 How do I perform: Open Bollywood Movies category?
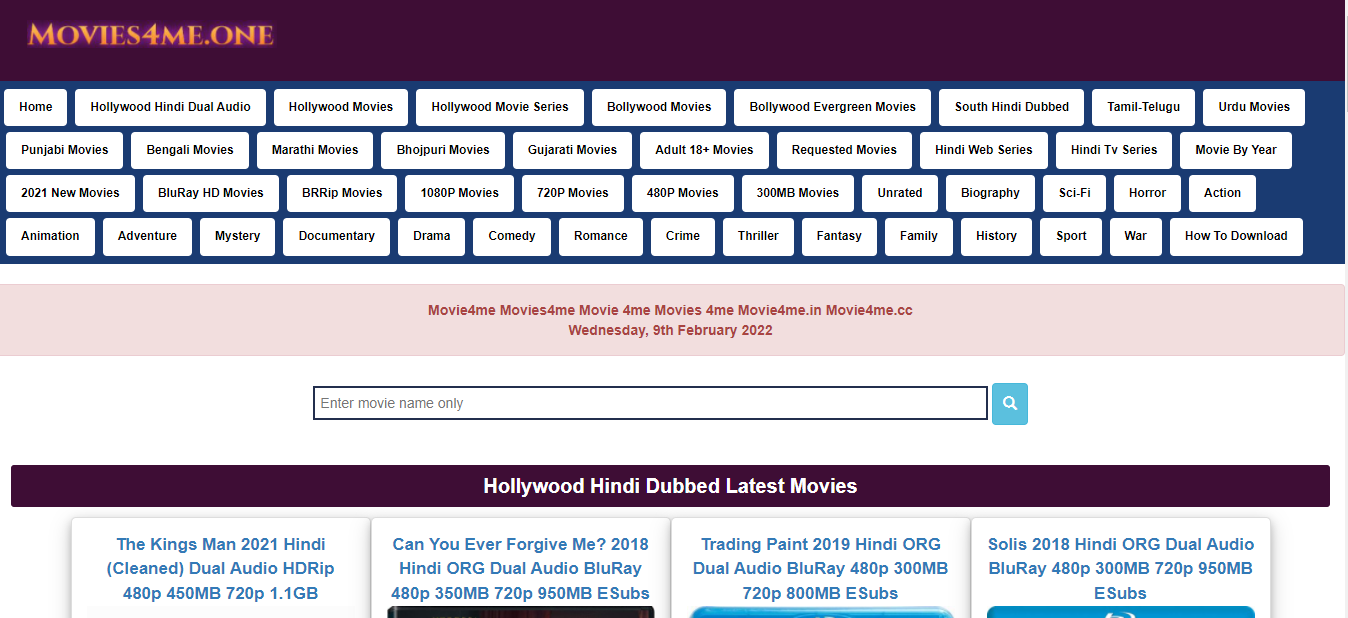[x=659, y=107]
